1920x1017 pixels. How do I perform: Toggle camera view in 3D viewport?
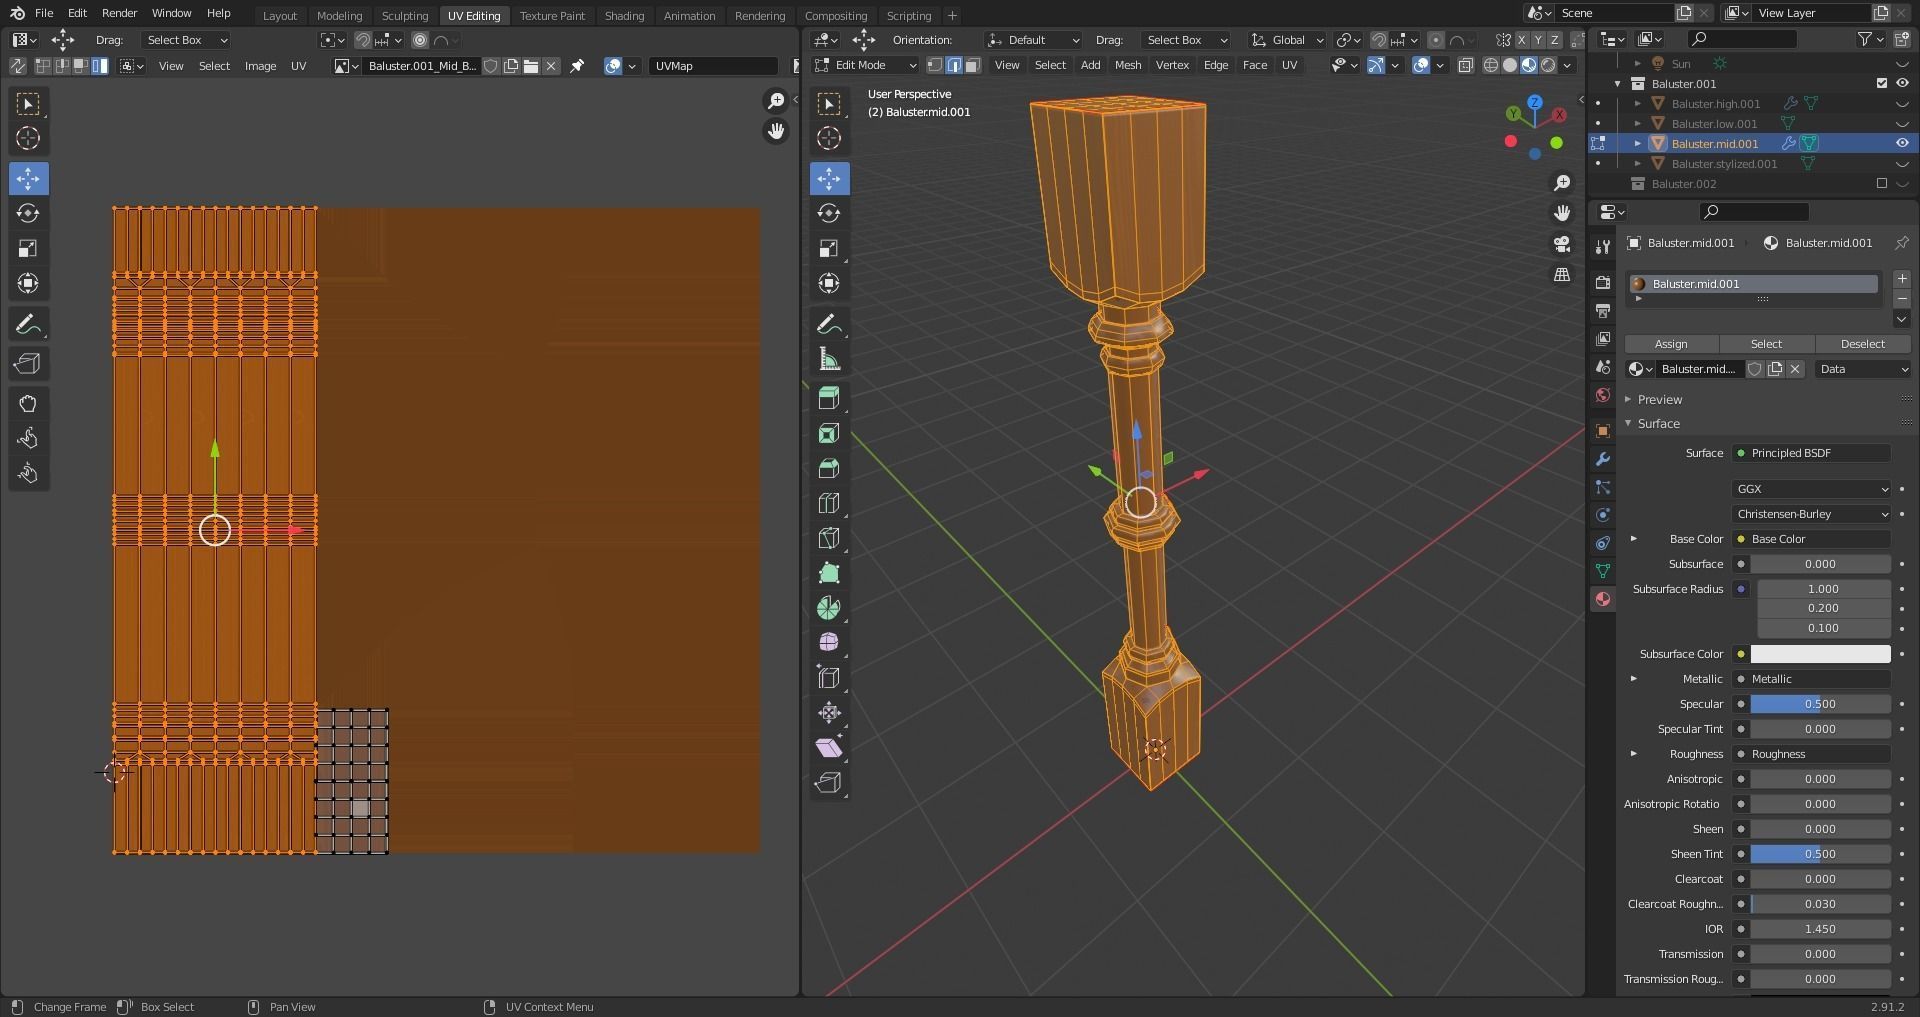(x=1562, y=244)
